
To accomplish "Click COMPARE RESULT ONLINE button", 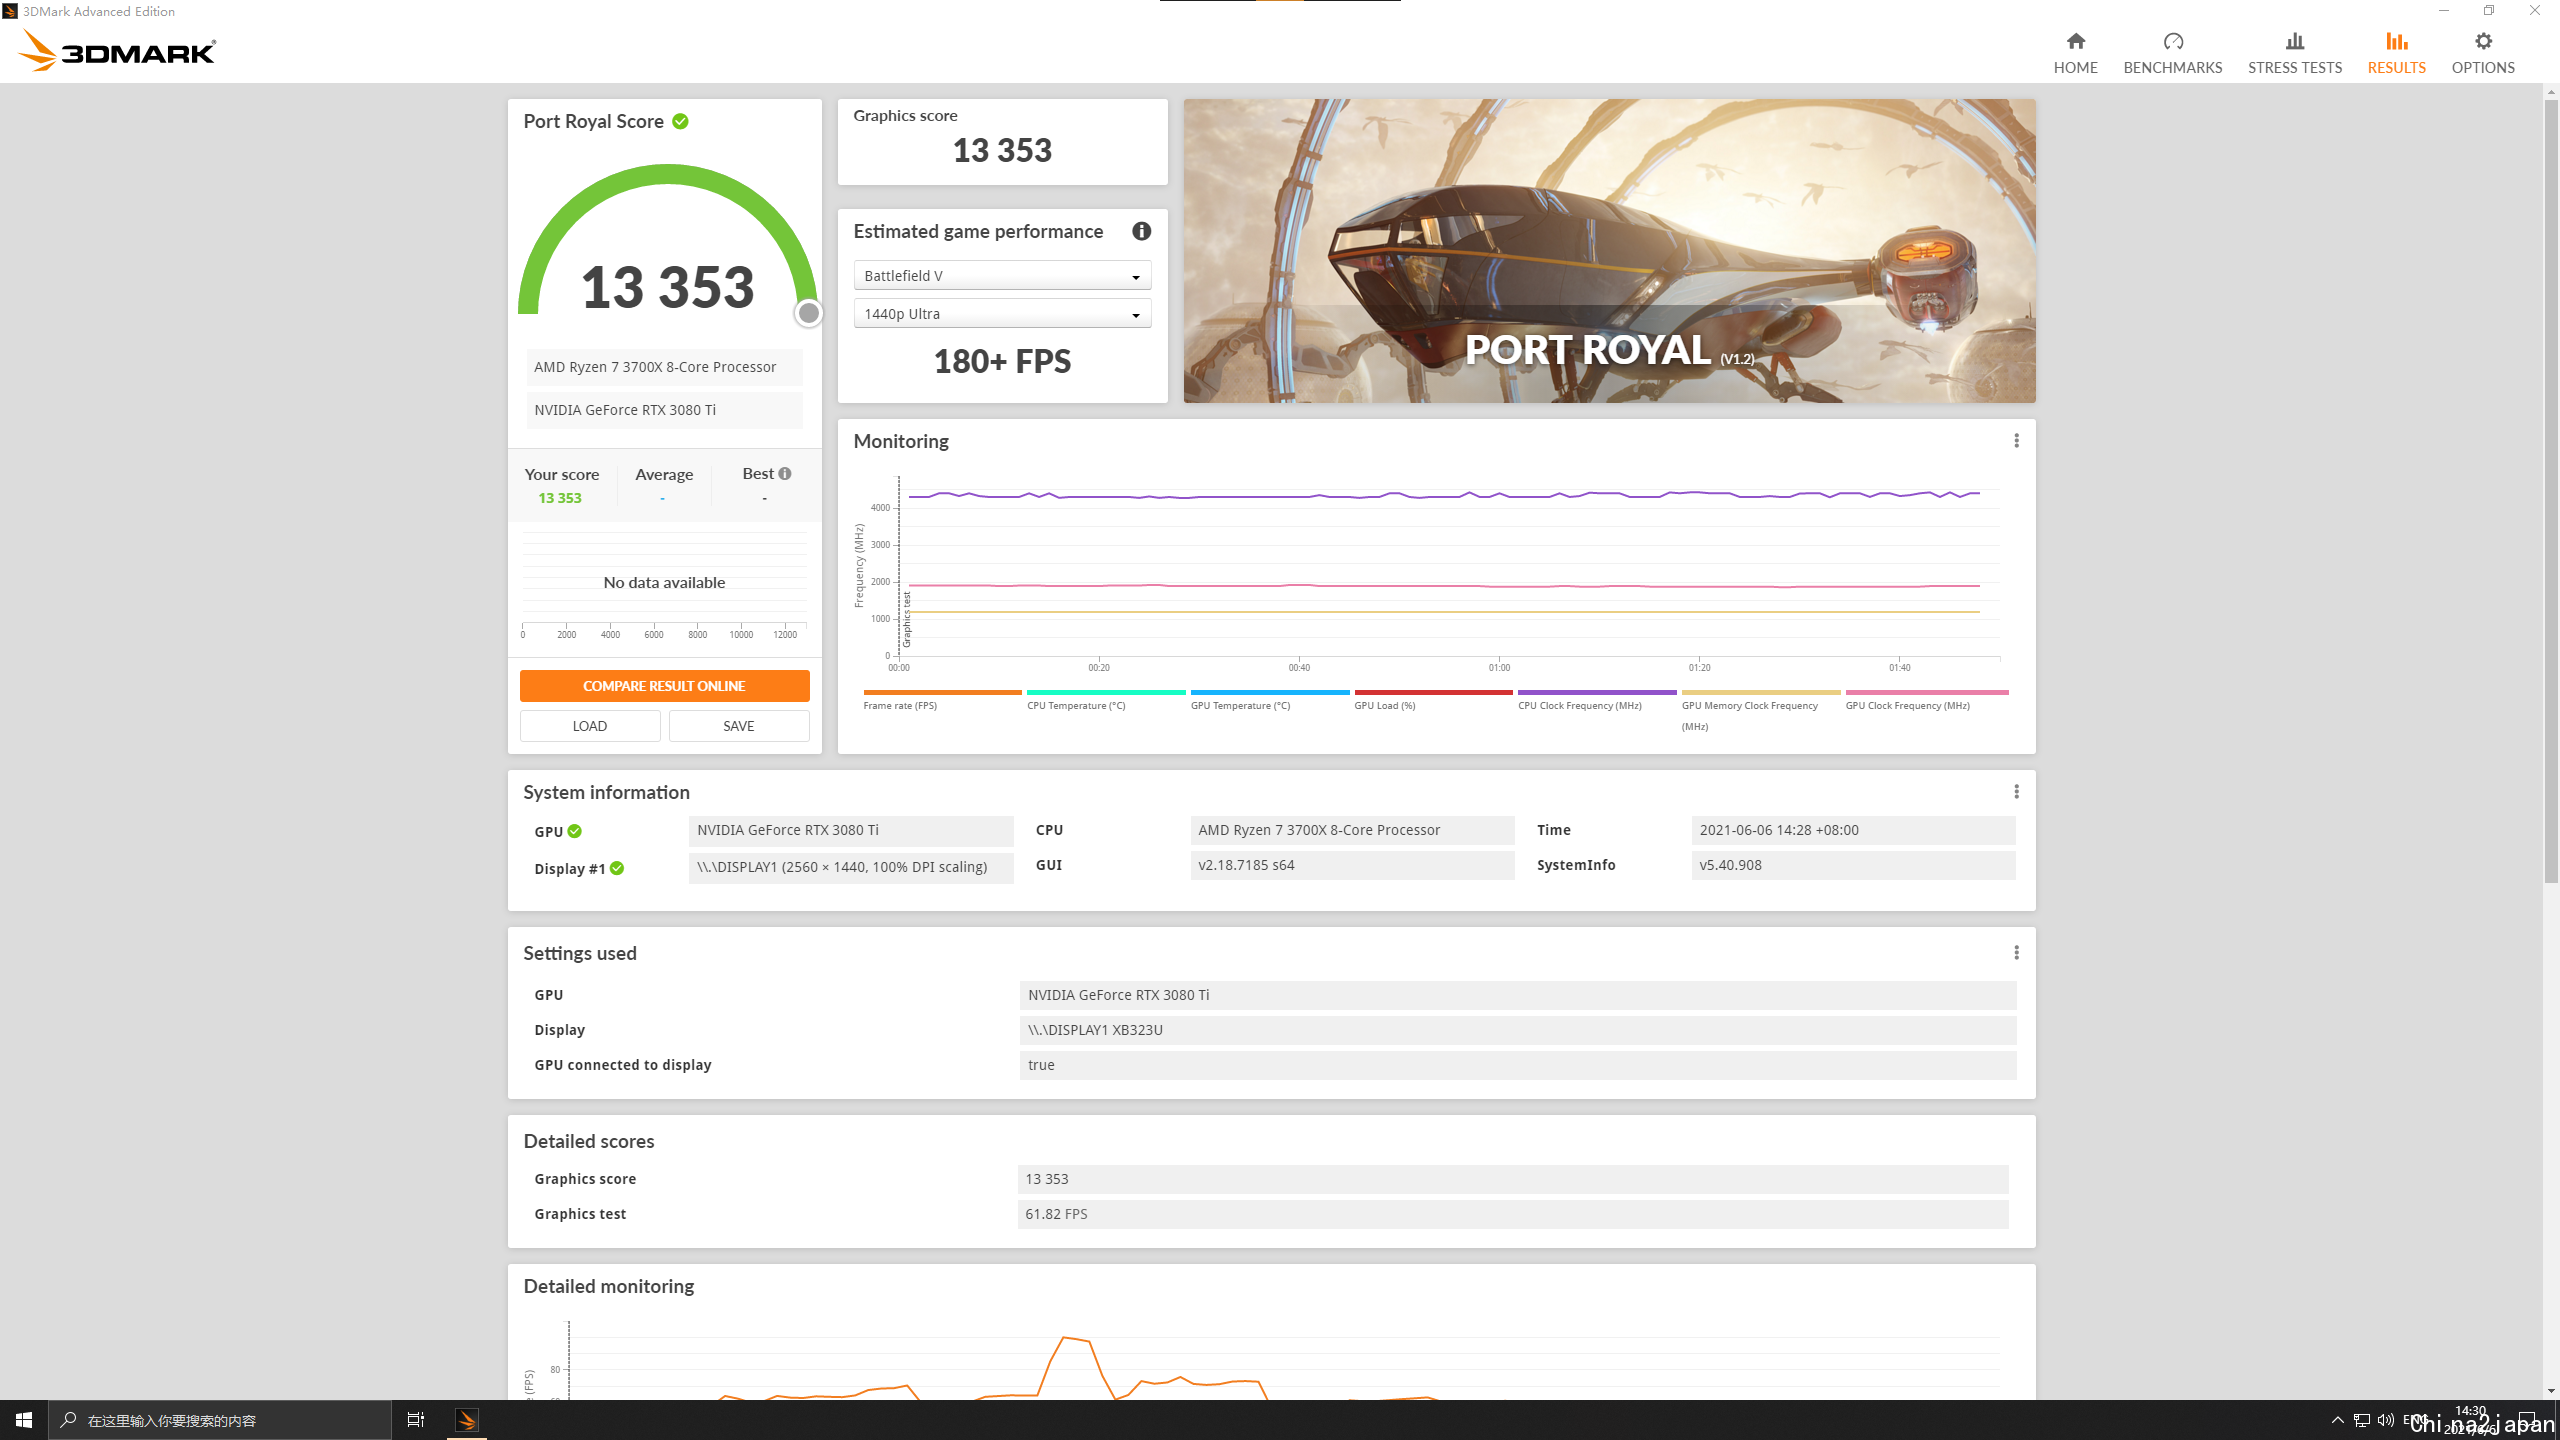I will click(x=664, y=686).
